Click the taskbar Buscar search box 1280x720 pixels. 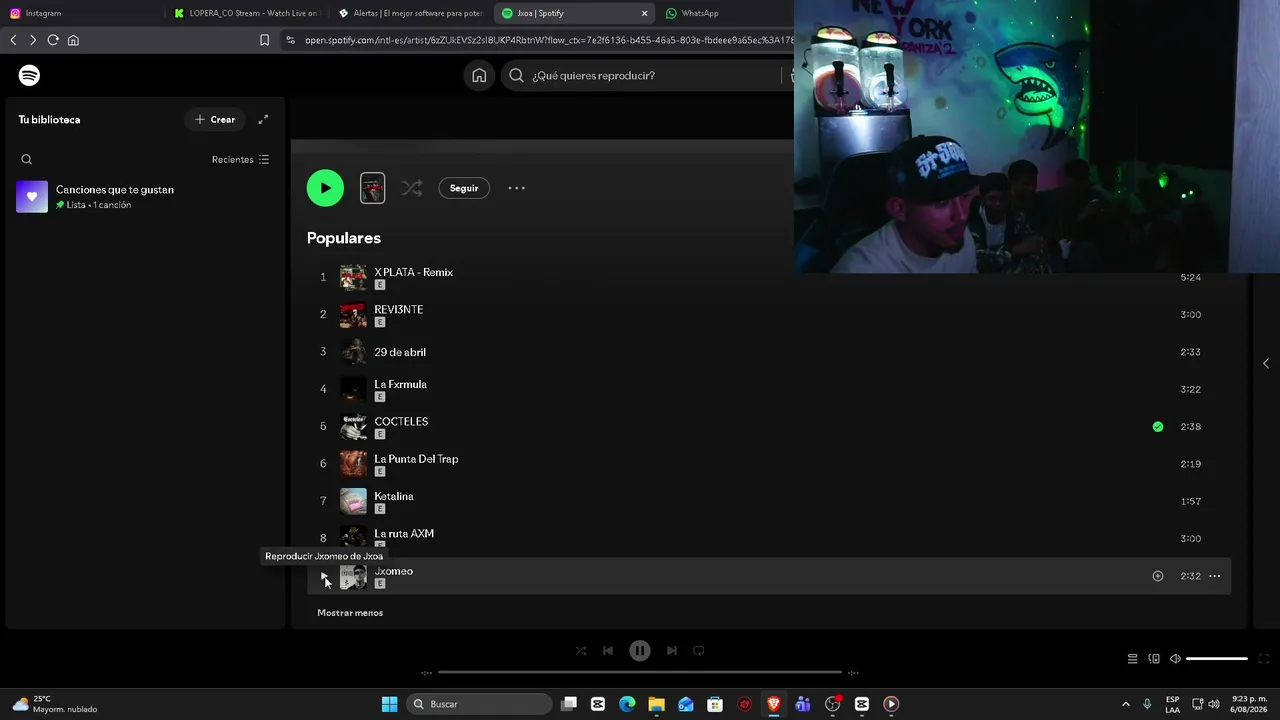[479, 704]
